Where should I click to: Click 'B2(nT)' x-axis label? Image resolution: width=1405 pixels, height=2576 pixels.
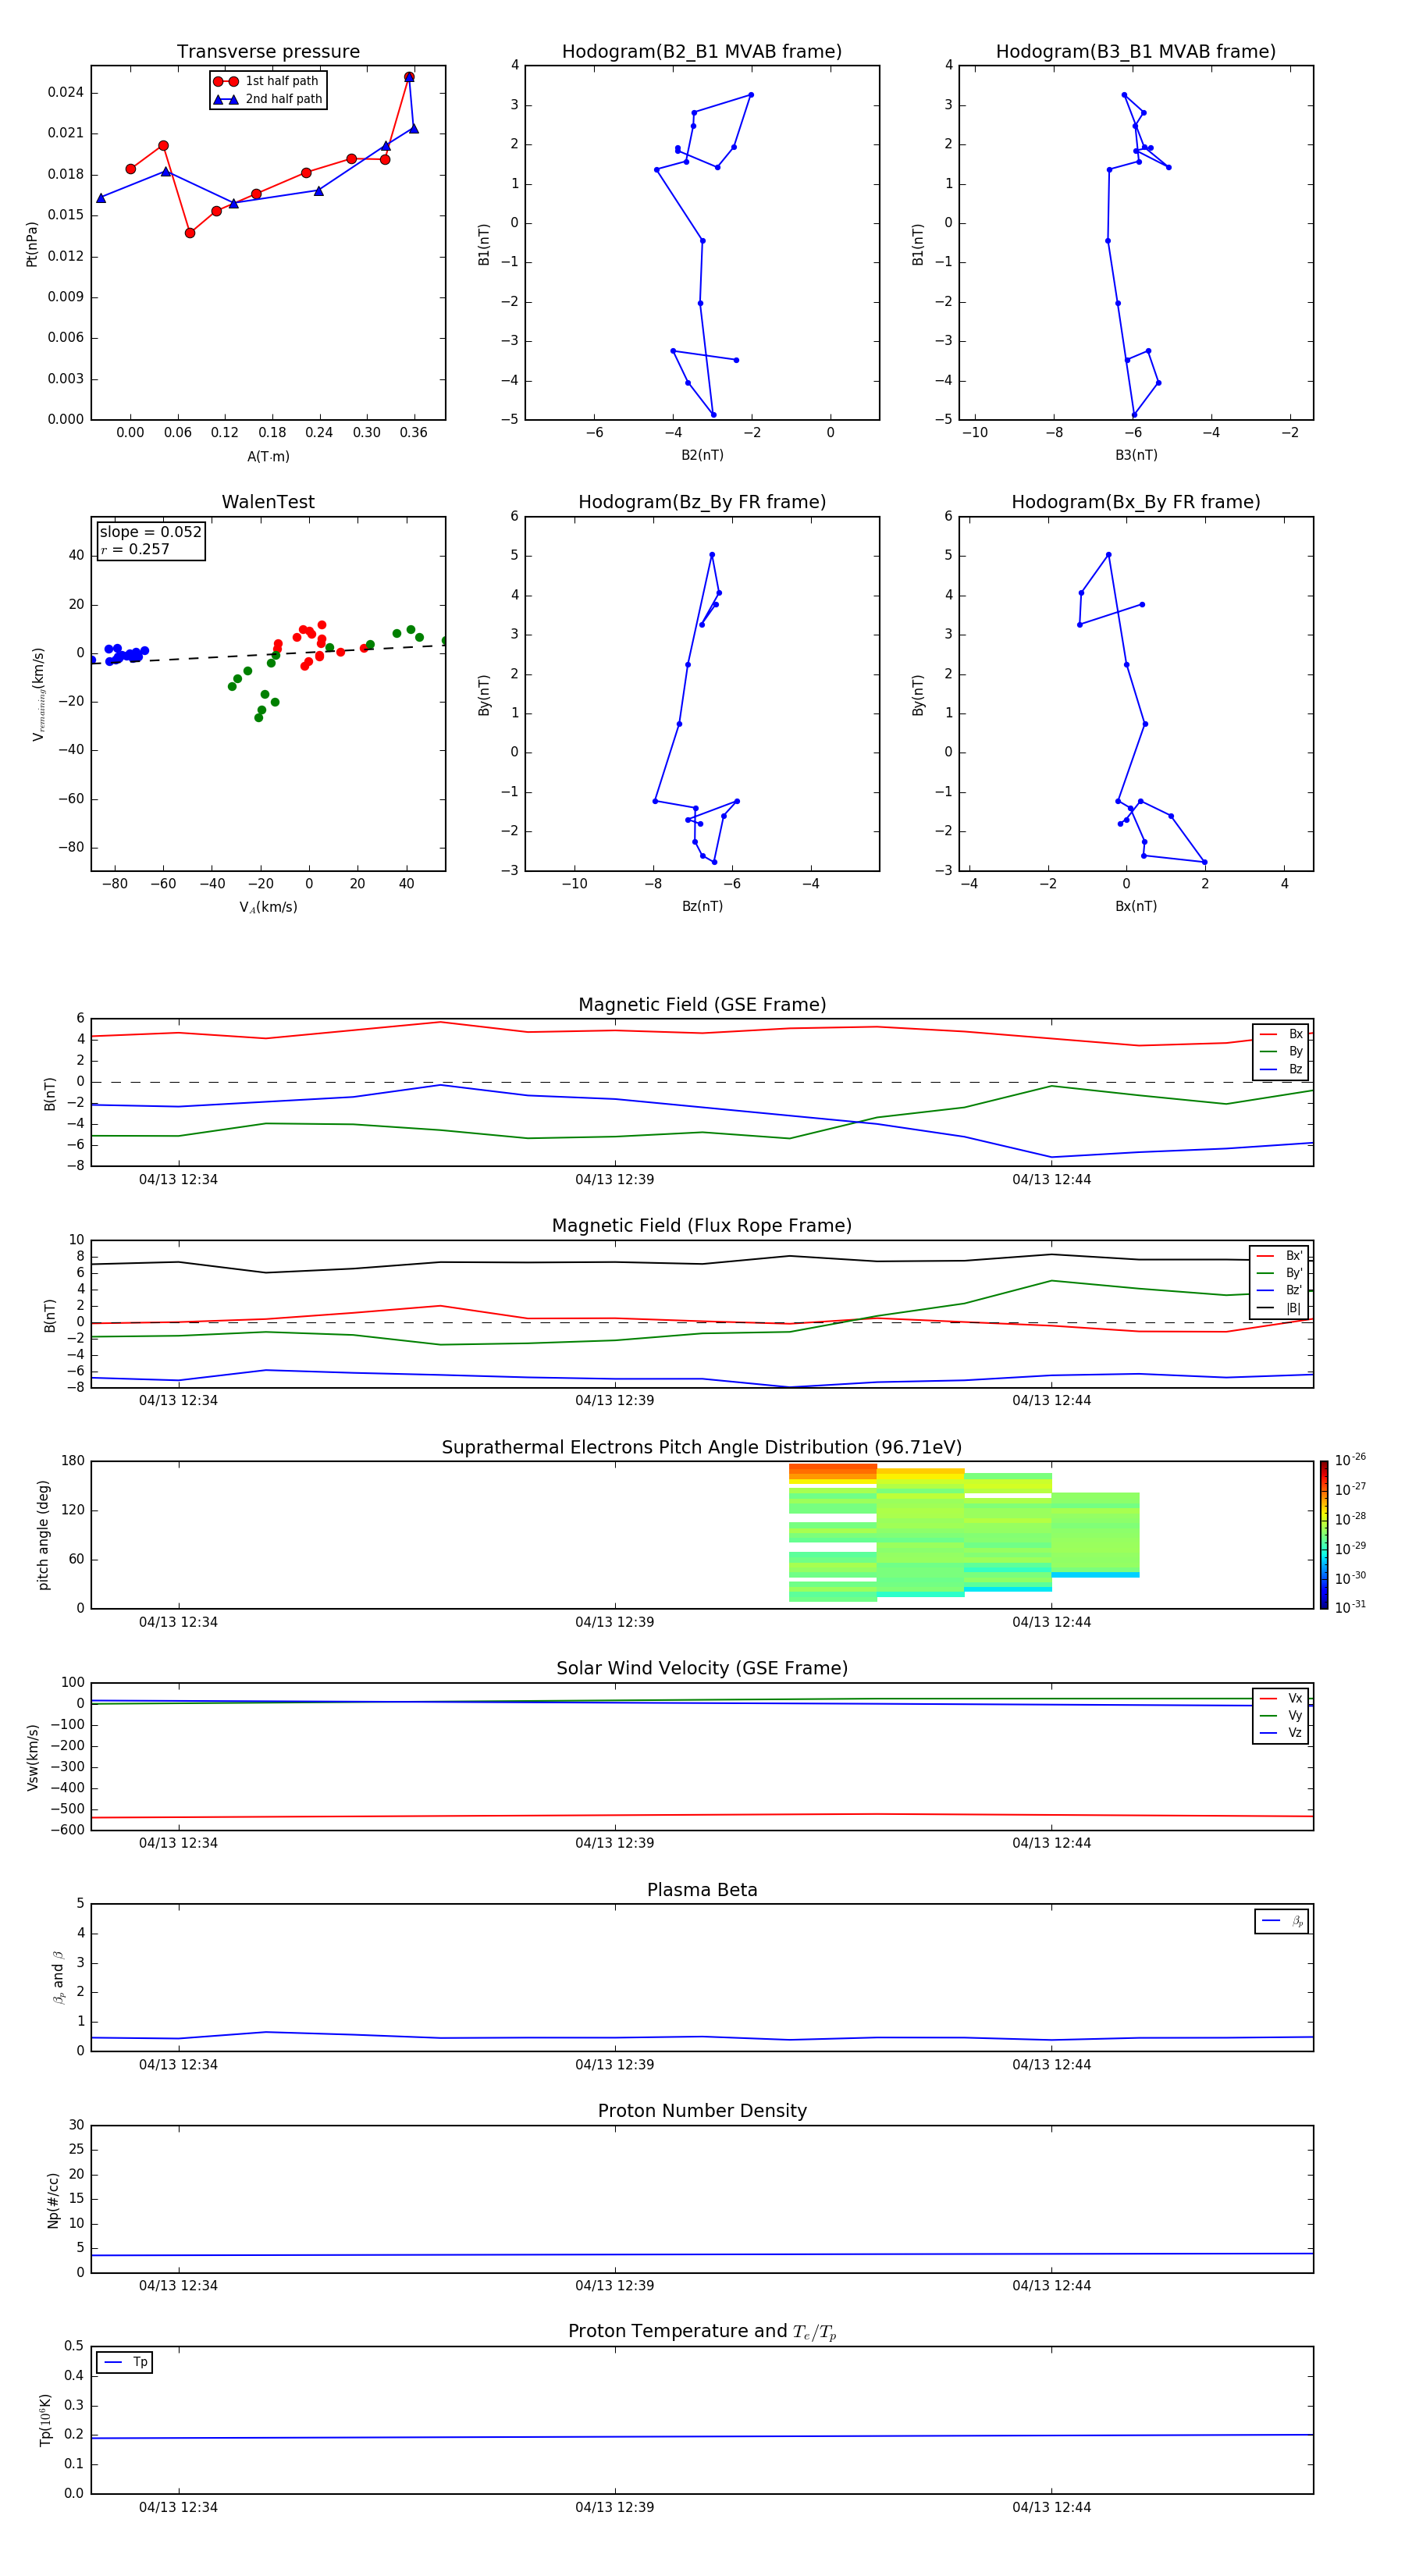(x=702, y=455)
